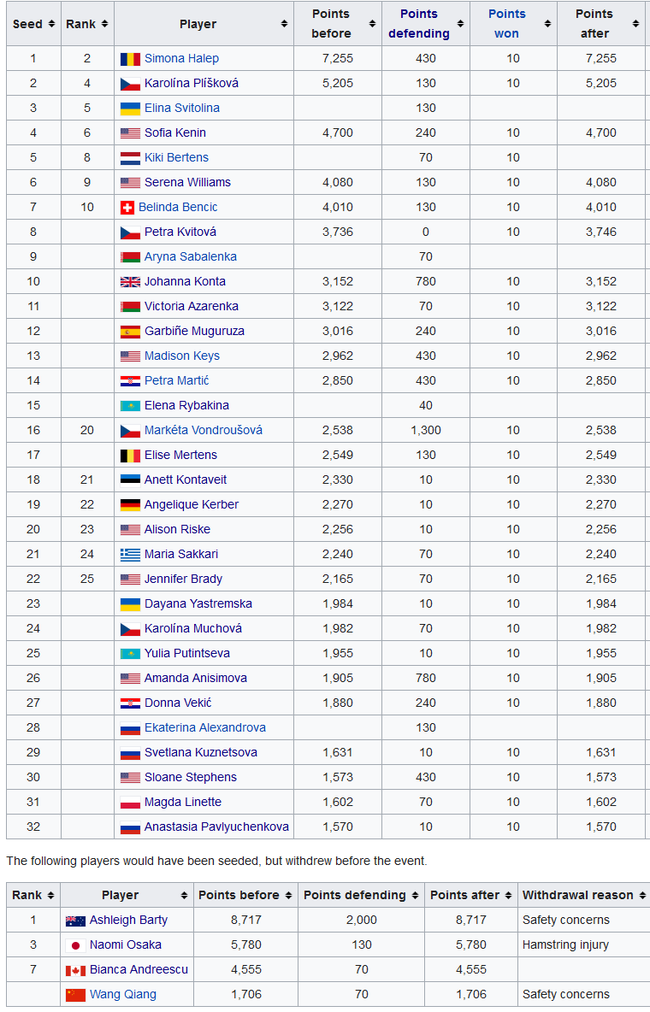
Task: Open Jennifer Brady link
Action: click(x=183, y=579)
